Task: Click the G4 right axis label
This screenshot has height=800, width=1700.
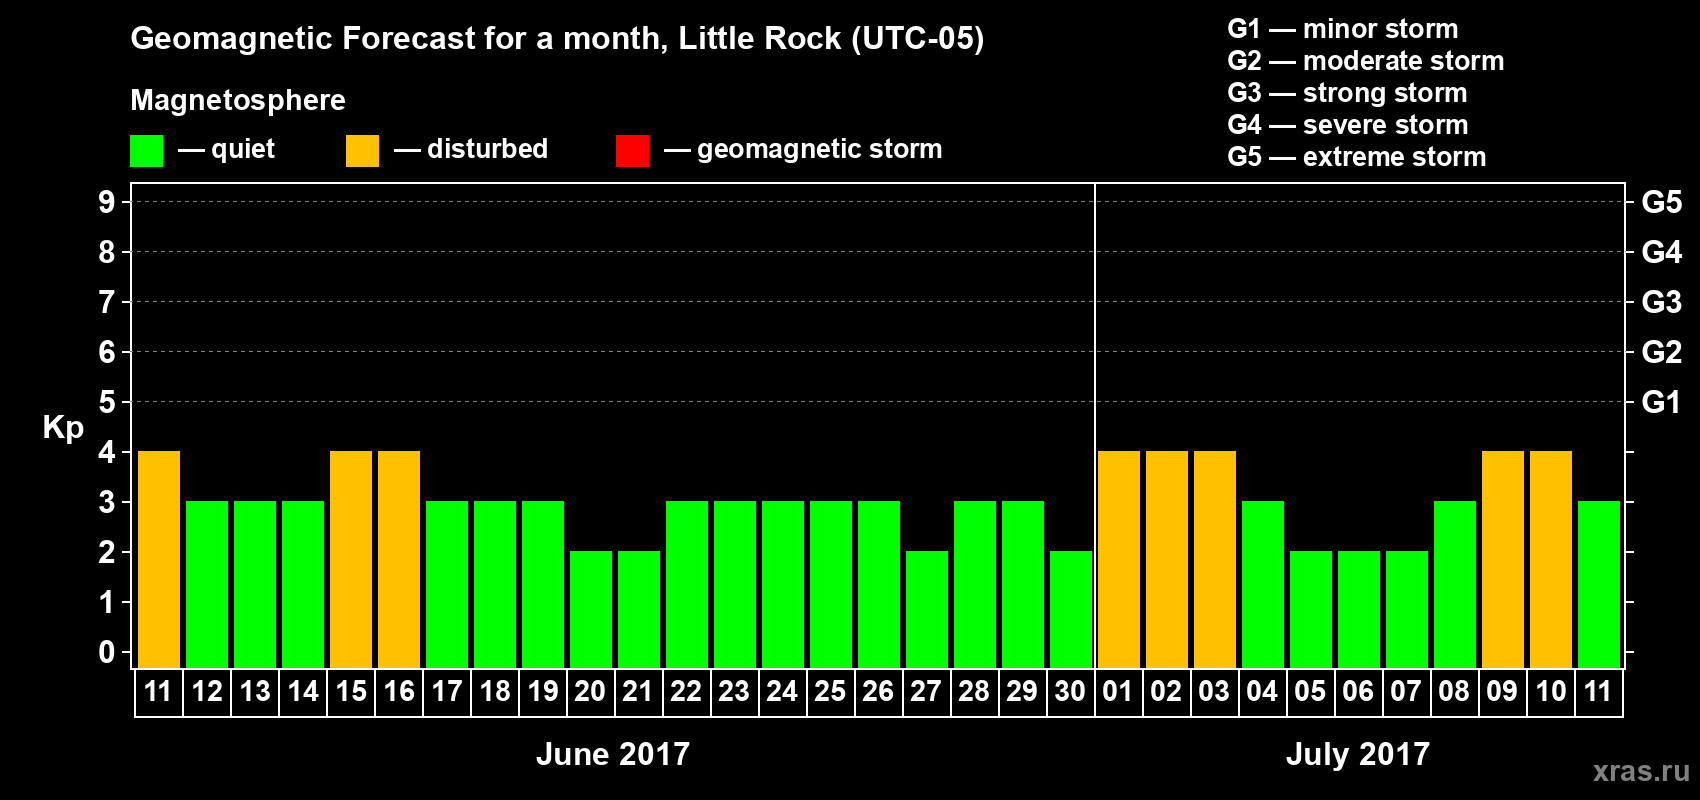Action: pos(1662,252)
